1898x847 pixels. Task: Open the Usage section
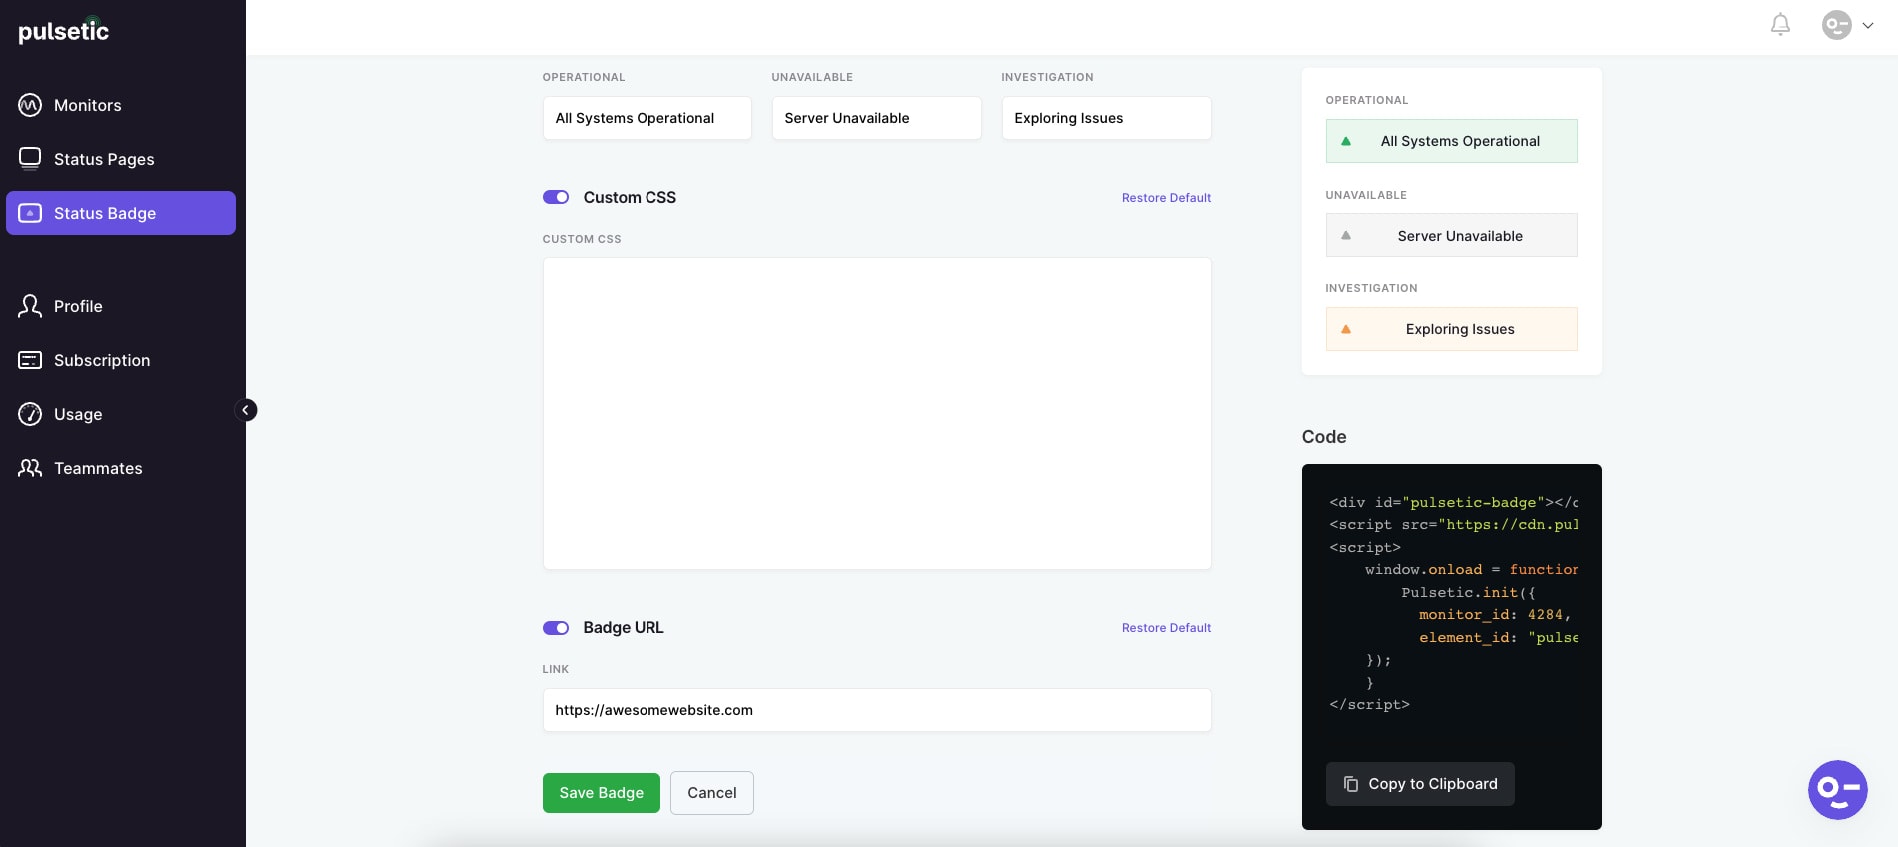(x=121, y=414)
